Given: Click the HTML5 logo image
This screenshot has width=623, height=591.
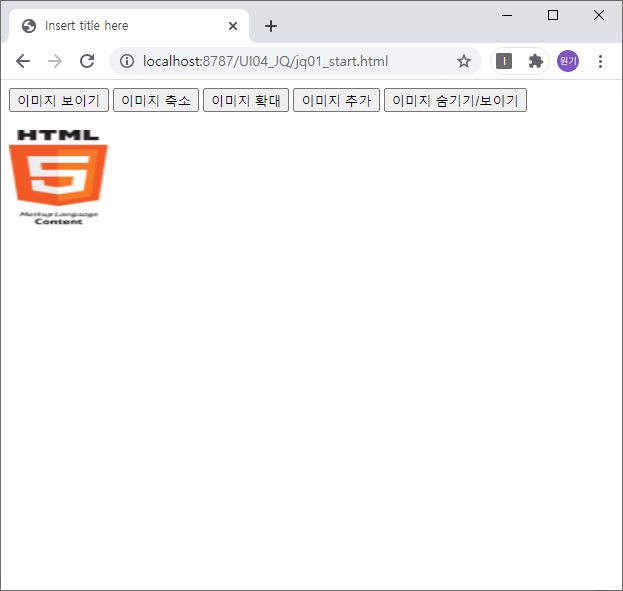Looking at the screenshot, I should (x=58, y=177).
